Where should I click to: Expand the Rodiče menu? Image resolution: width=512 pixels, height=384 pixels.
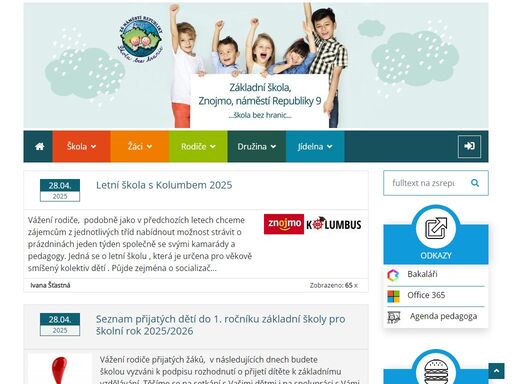click(198, 146)
